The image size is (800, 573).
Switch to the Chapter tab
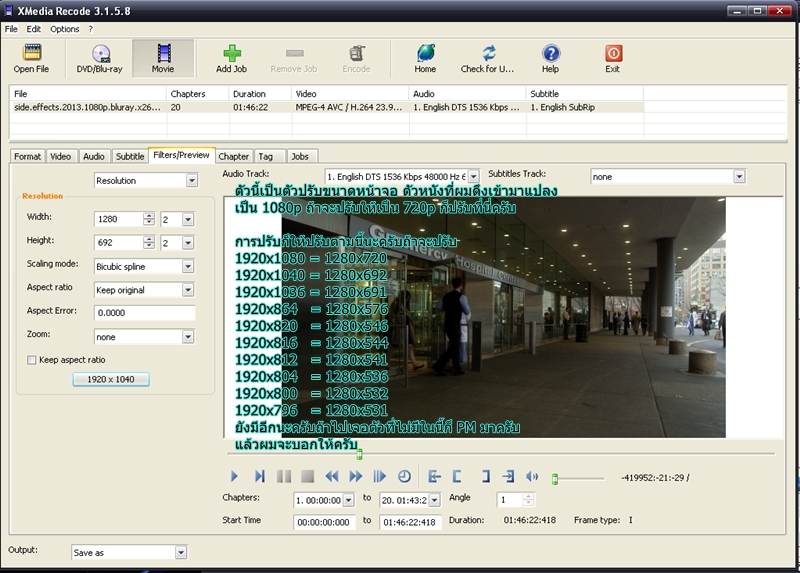[x=233, y=156]
